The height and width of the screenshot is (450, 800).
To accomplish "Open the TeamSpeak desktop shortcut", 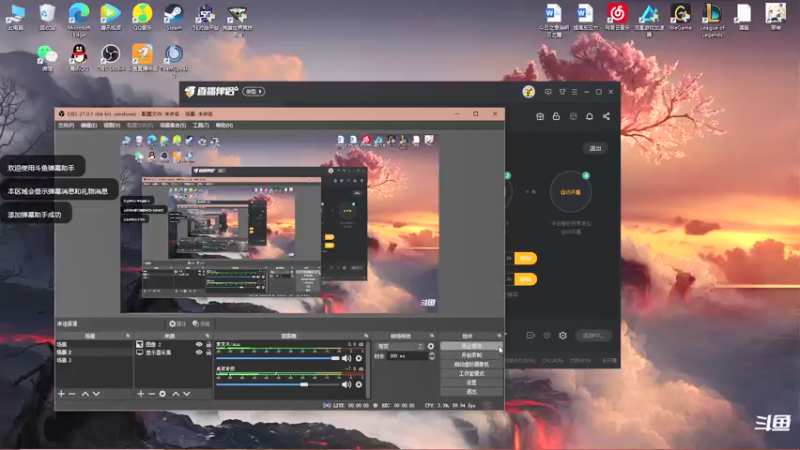I will point(173,59).
